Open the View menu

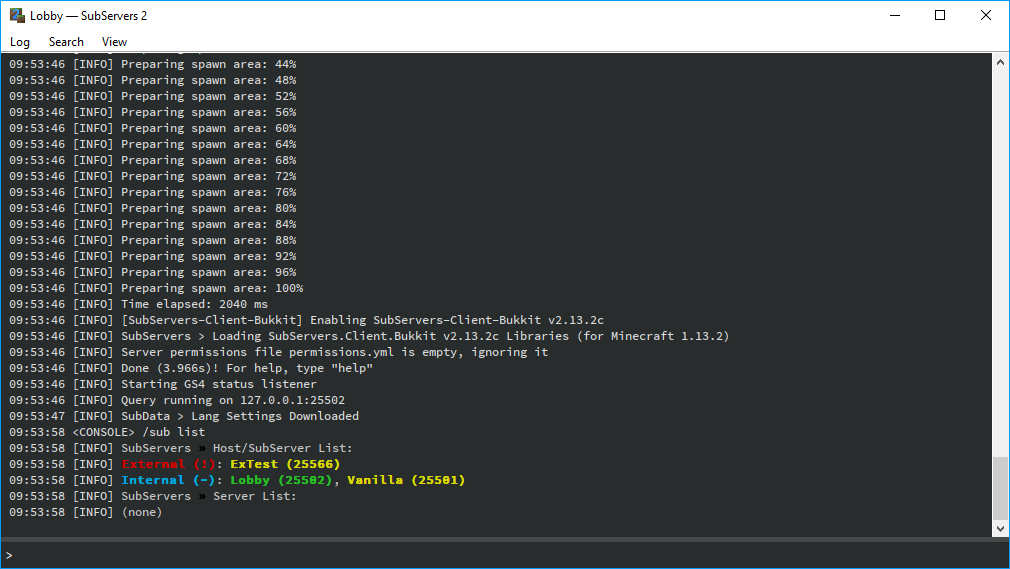pyautogui.click(x=114, y=42)
